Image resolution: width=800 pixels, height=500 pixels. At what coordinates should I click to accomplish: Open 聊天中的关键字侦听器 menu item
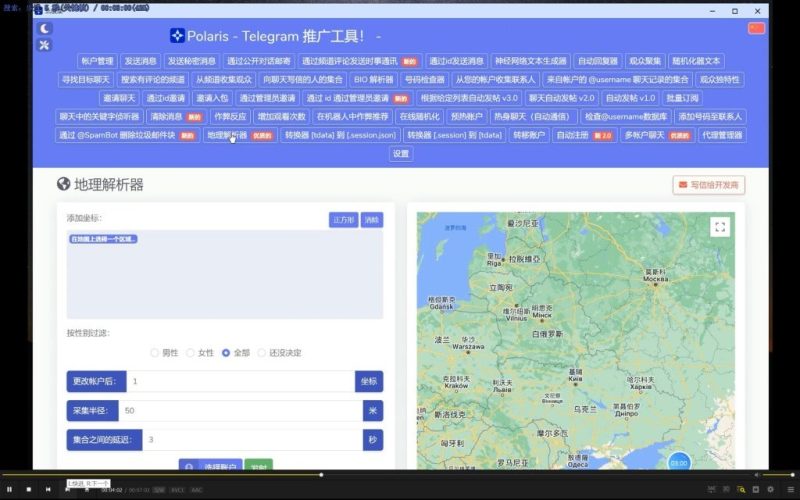99,116
